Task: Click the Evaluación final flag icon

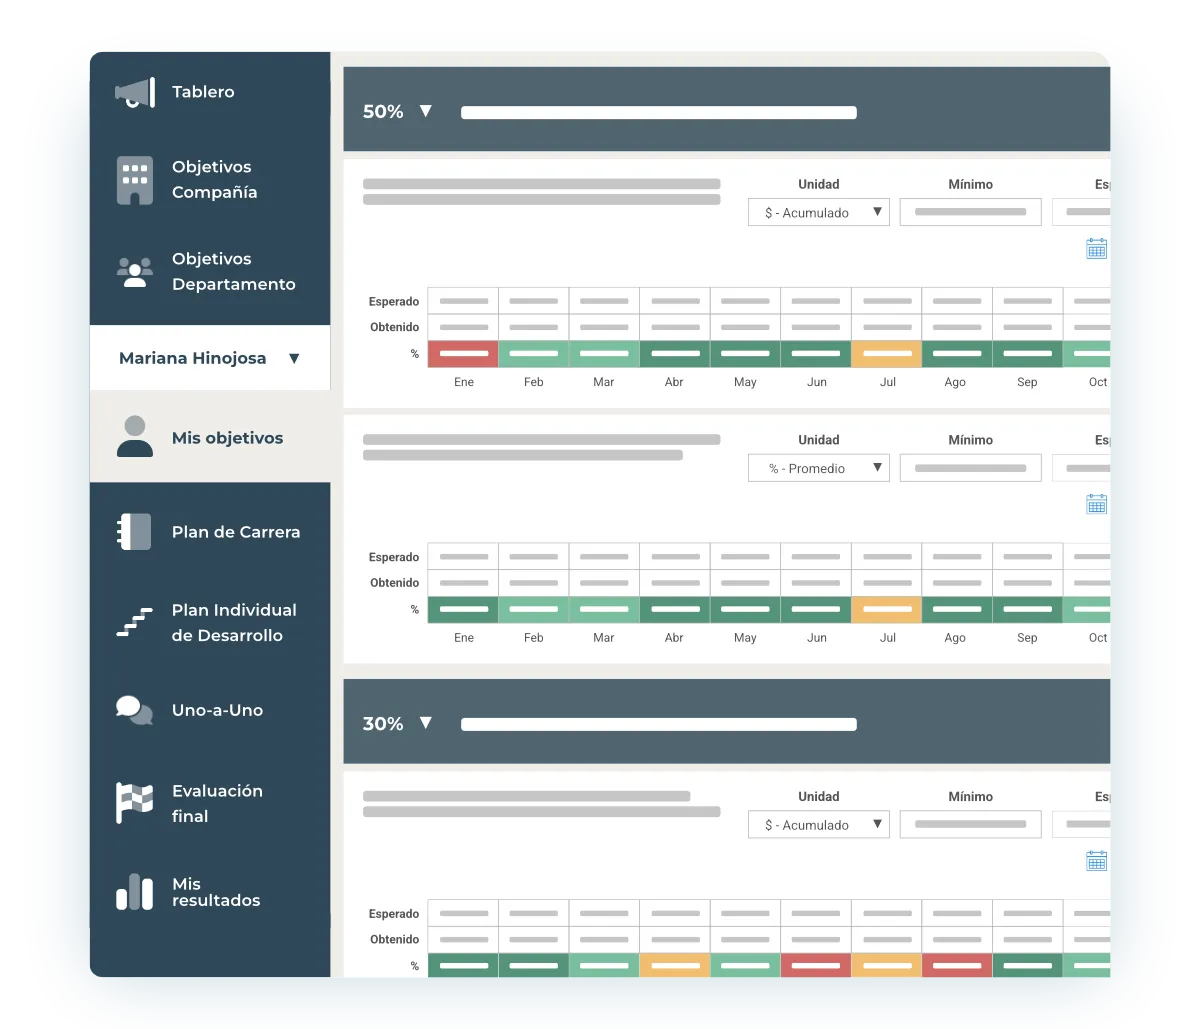Action: (x=134, y=803)
